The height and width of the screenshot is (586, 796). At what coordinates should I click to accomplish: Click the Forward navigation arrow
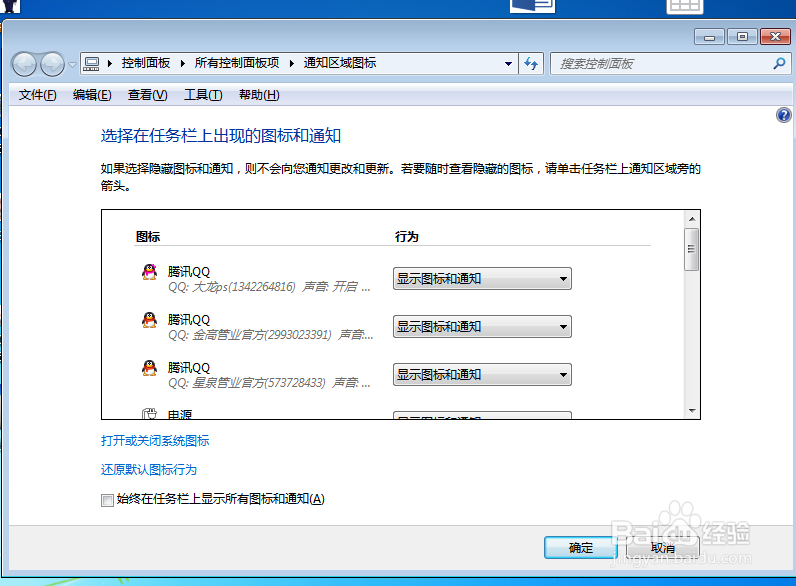coord(52,64)
